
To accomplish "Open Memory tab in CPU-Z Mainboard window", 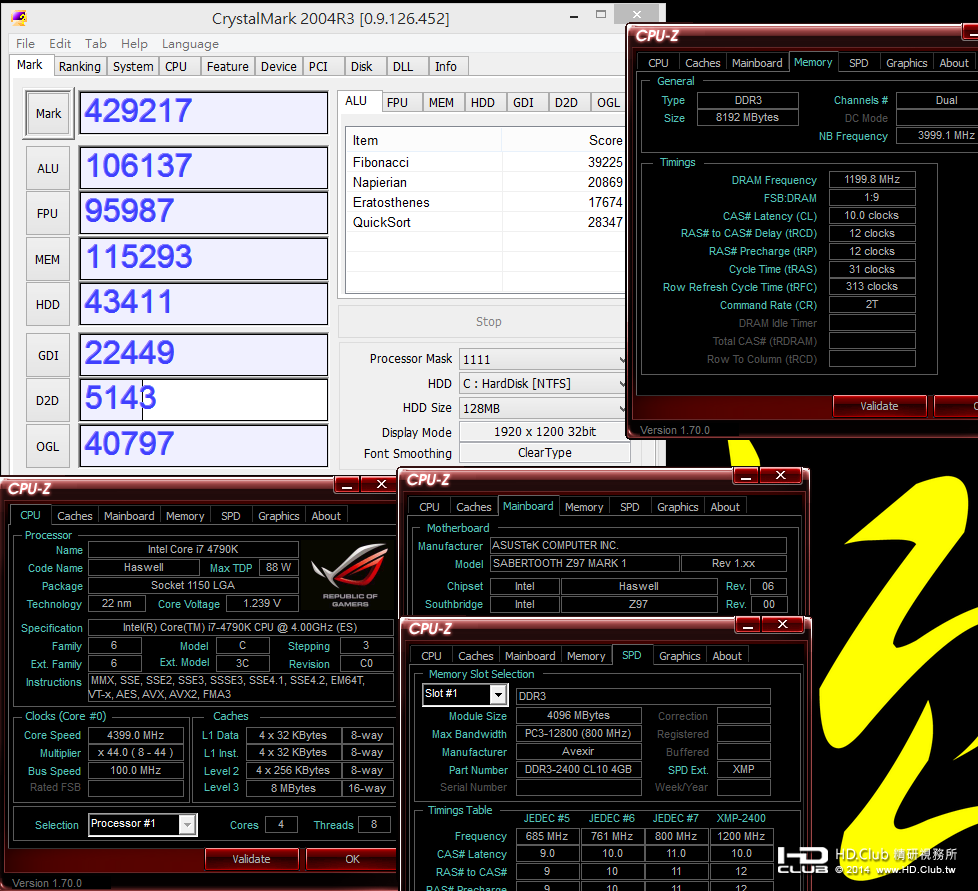I will (x=584, y=507).
